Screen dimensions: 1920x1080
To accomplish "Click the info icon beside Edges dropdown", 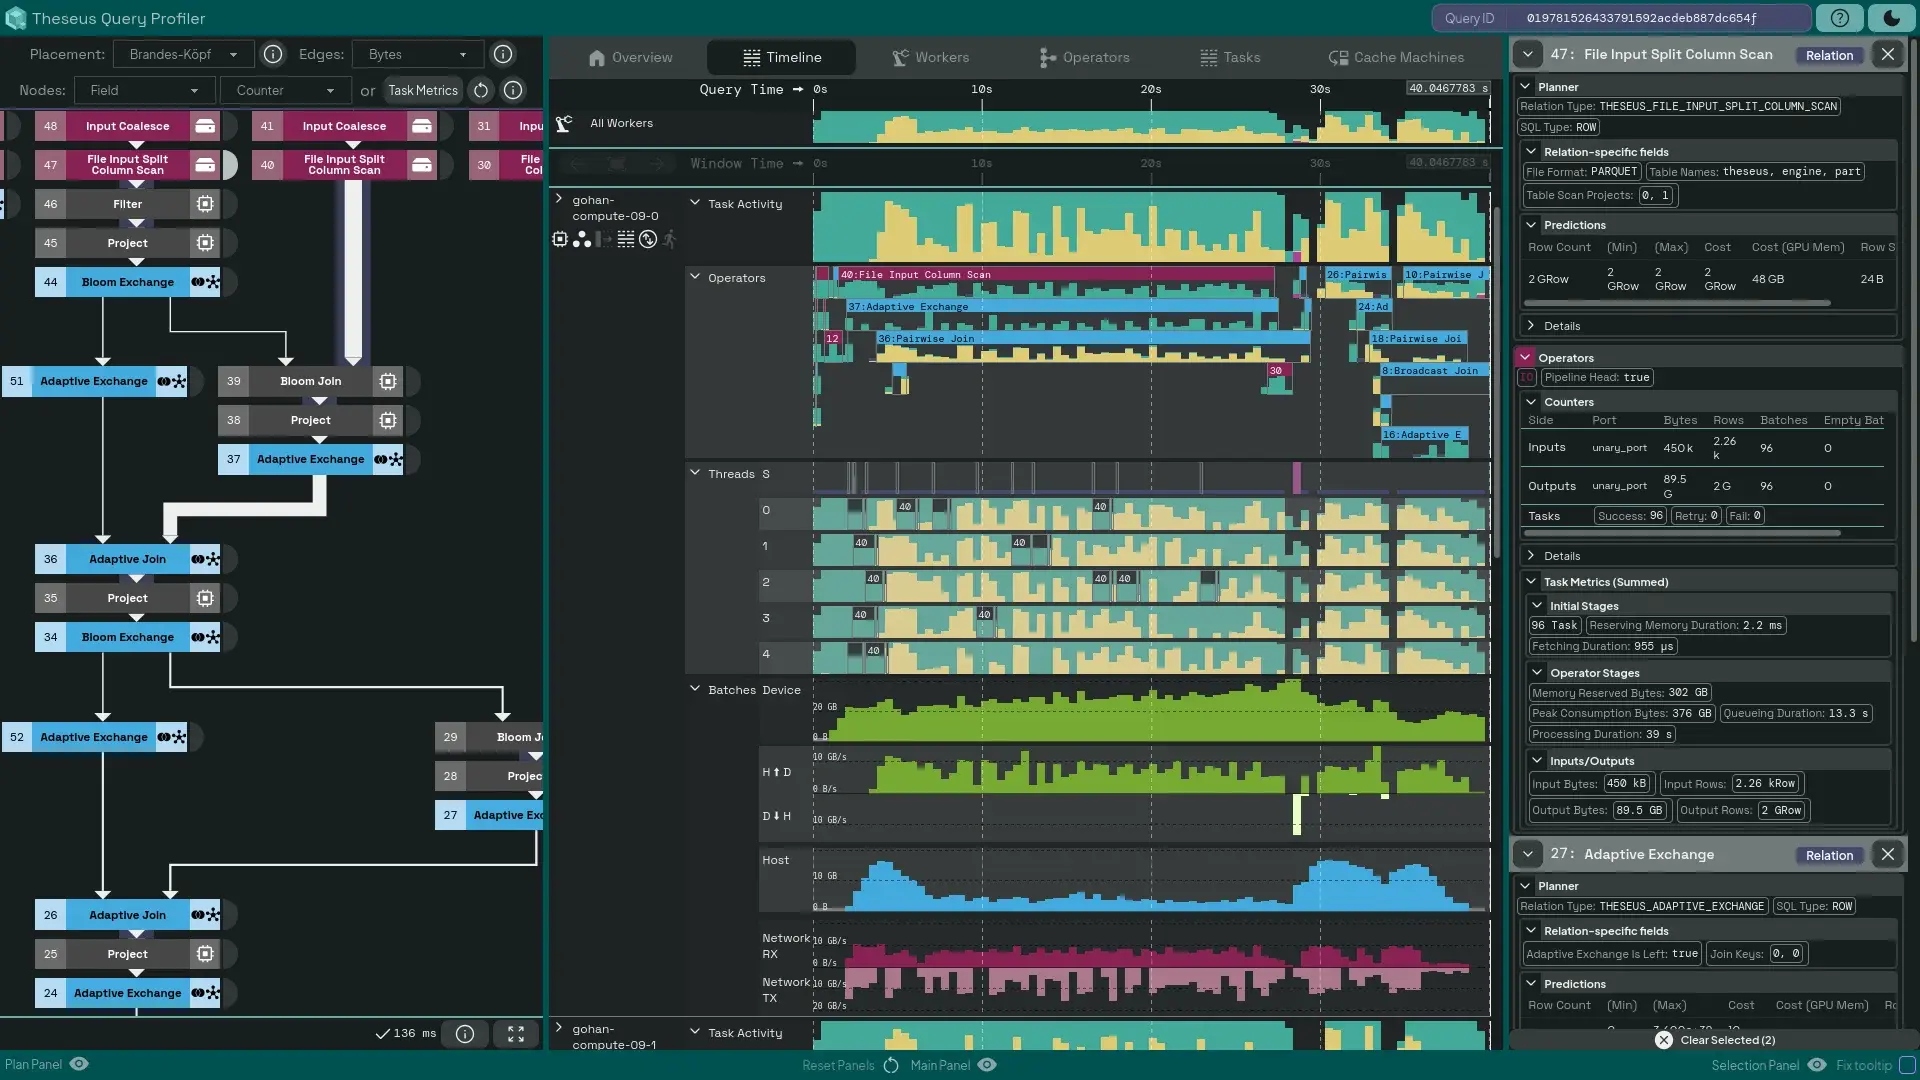I will point(503,54).
